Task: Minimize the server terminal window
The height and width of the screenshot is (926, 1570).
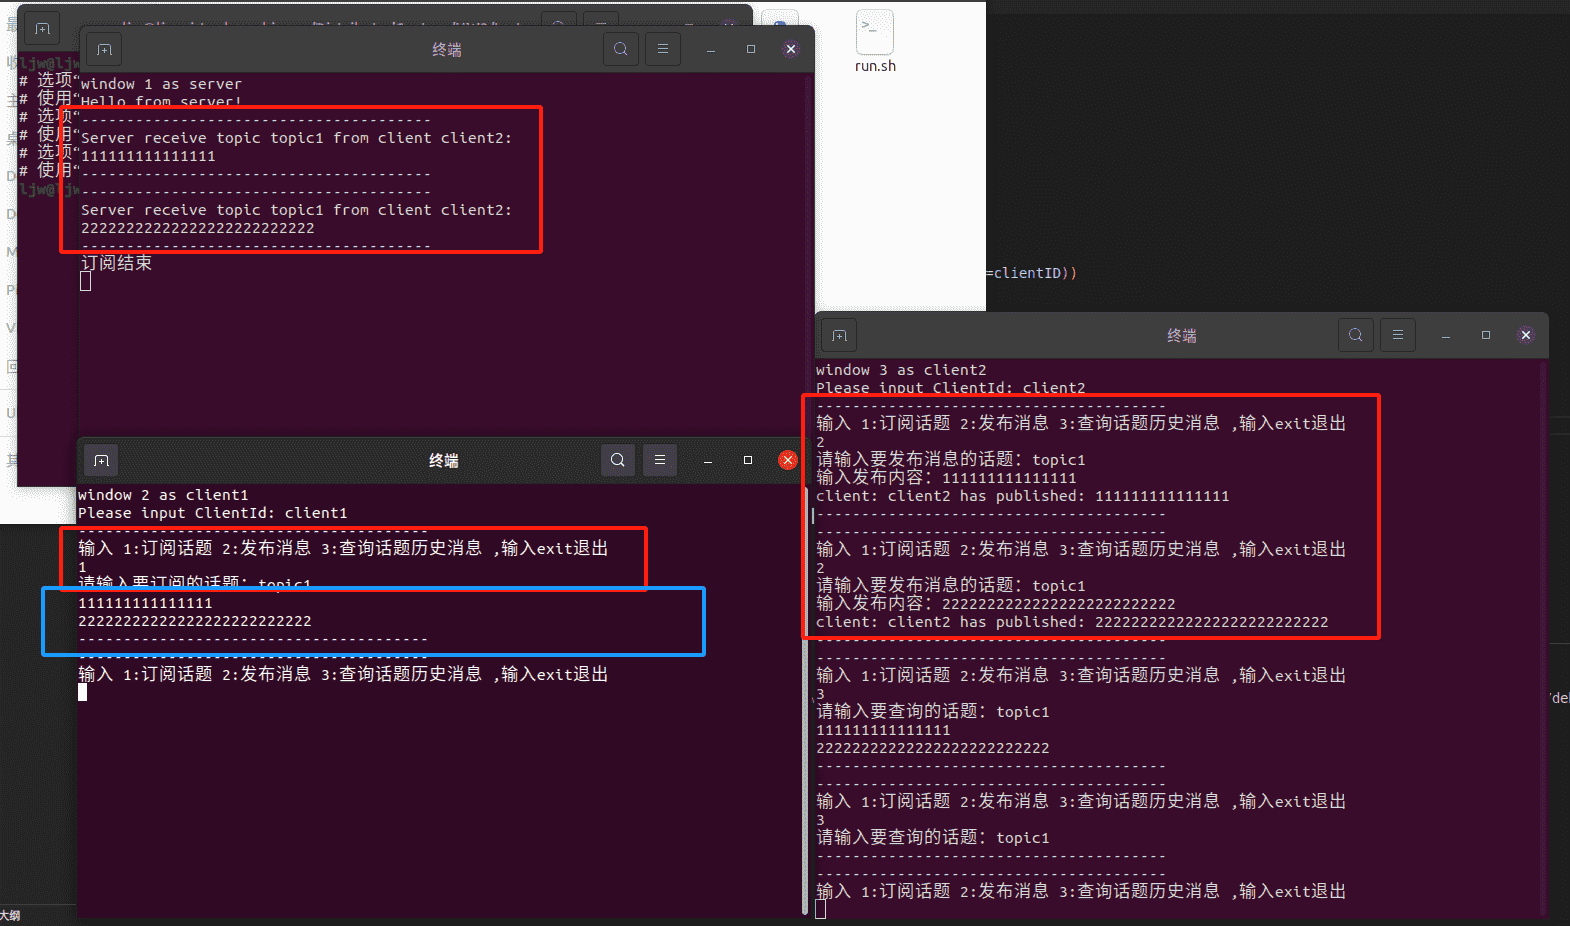Action: [711, 49]
